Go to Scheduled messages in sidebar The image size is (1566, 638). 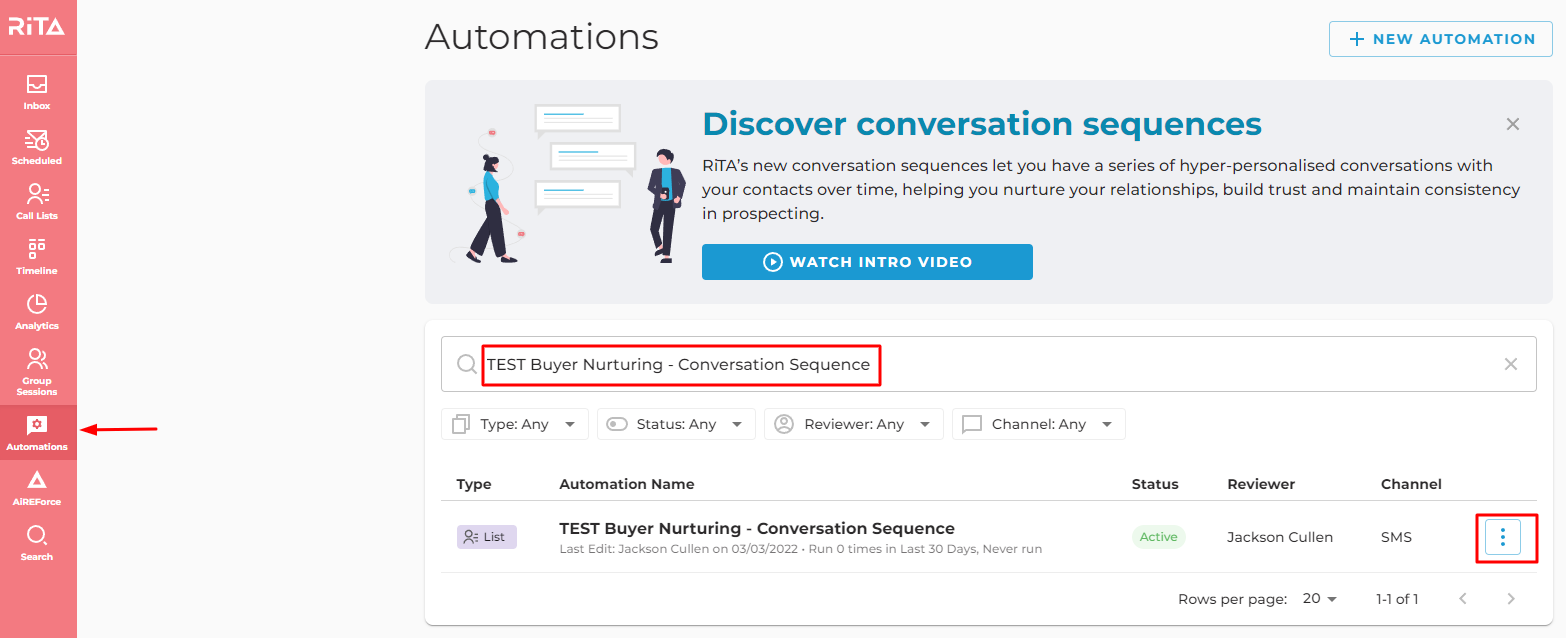[x=37, y=146]
